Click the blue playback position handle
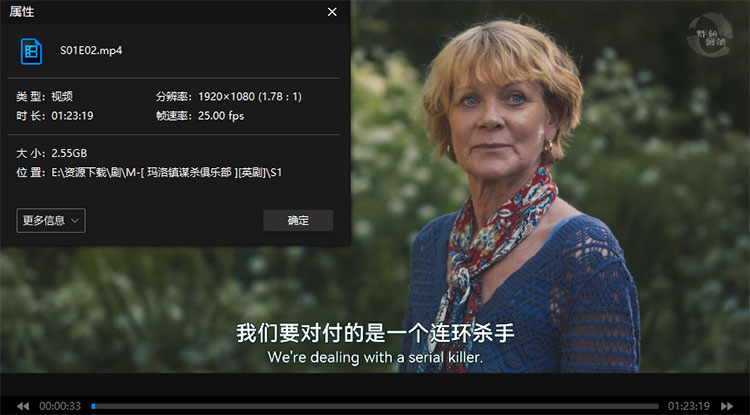 pos(94,406)
